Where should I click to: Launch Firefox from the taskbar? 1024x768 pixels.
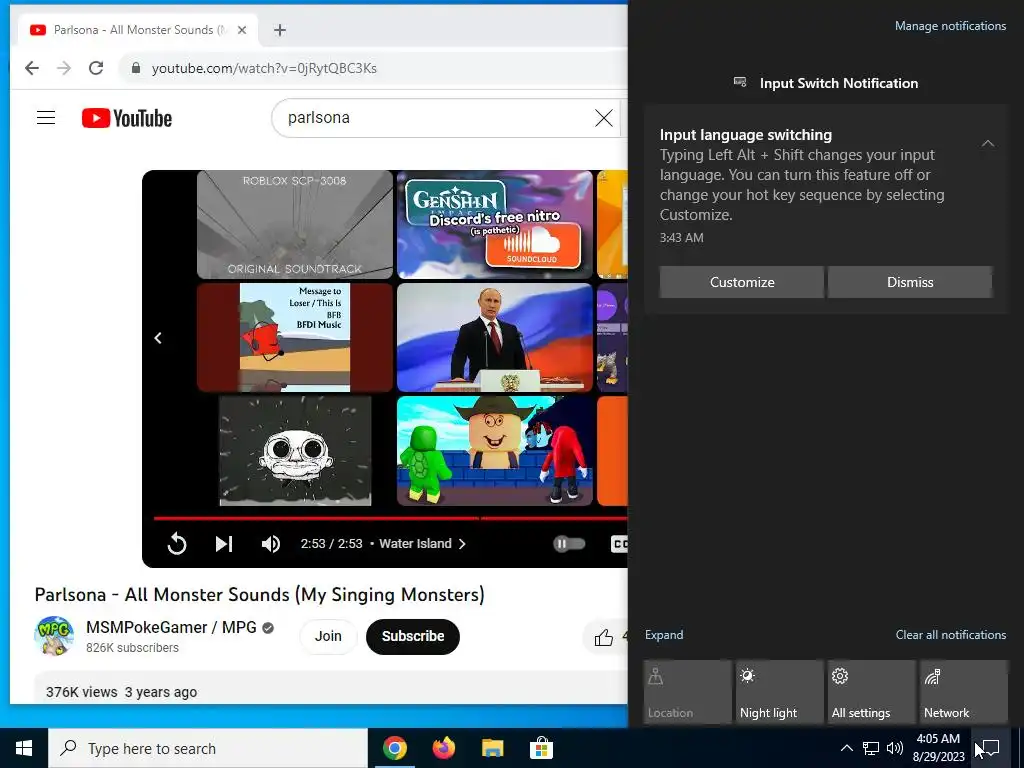[443, 748]
